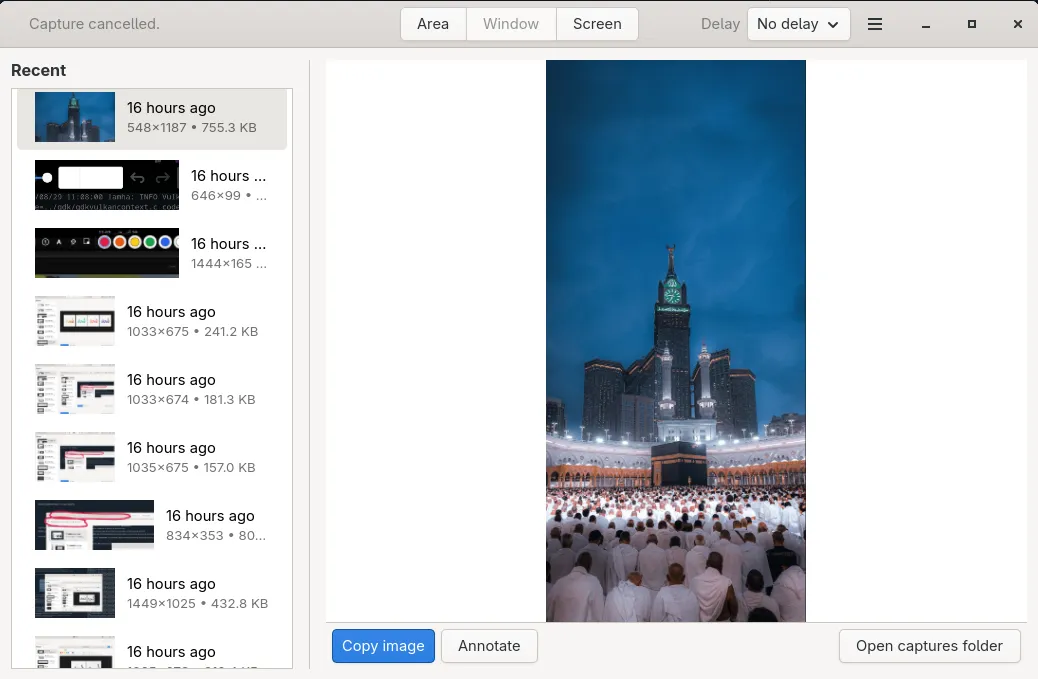
Task: Select the 646×99 capture in Recent
Action: 152,185
